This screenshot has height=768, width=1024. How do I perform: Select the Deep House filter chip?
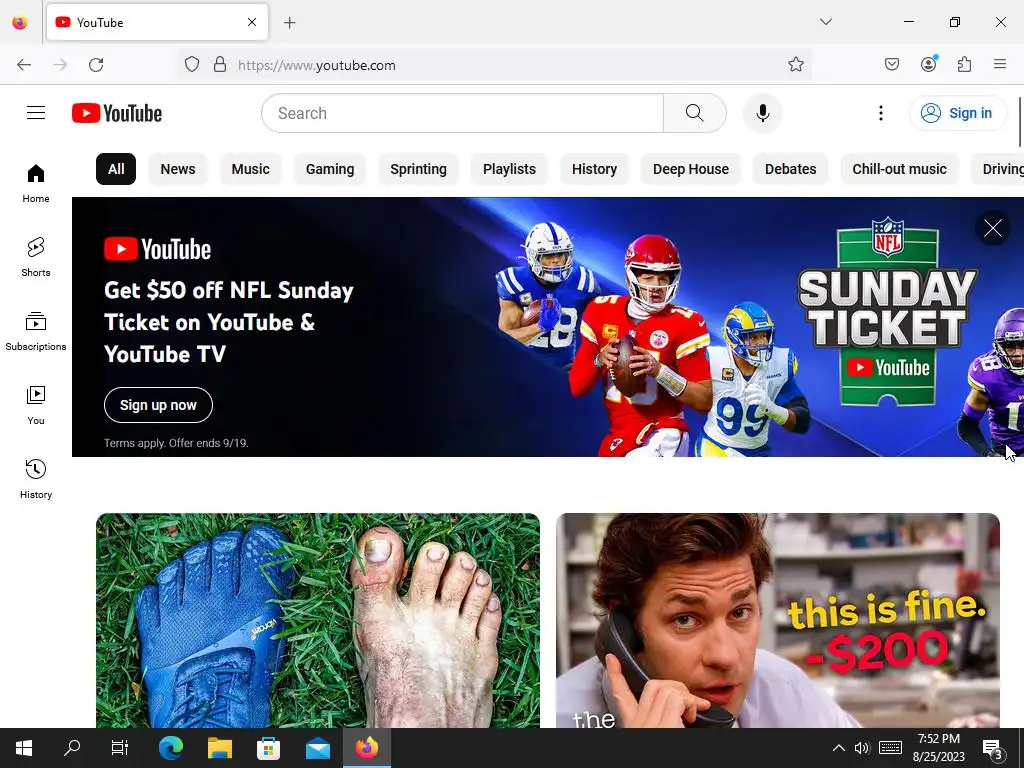(691, 169)
